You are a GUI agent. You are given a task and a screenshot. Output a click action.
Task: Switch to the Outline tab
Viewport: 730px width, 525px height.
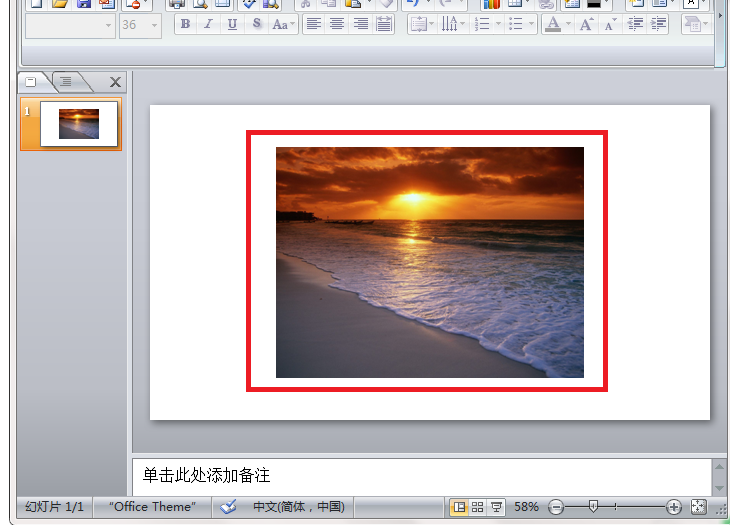point(68,82)
